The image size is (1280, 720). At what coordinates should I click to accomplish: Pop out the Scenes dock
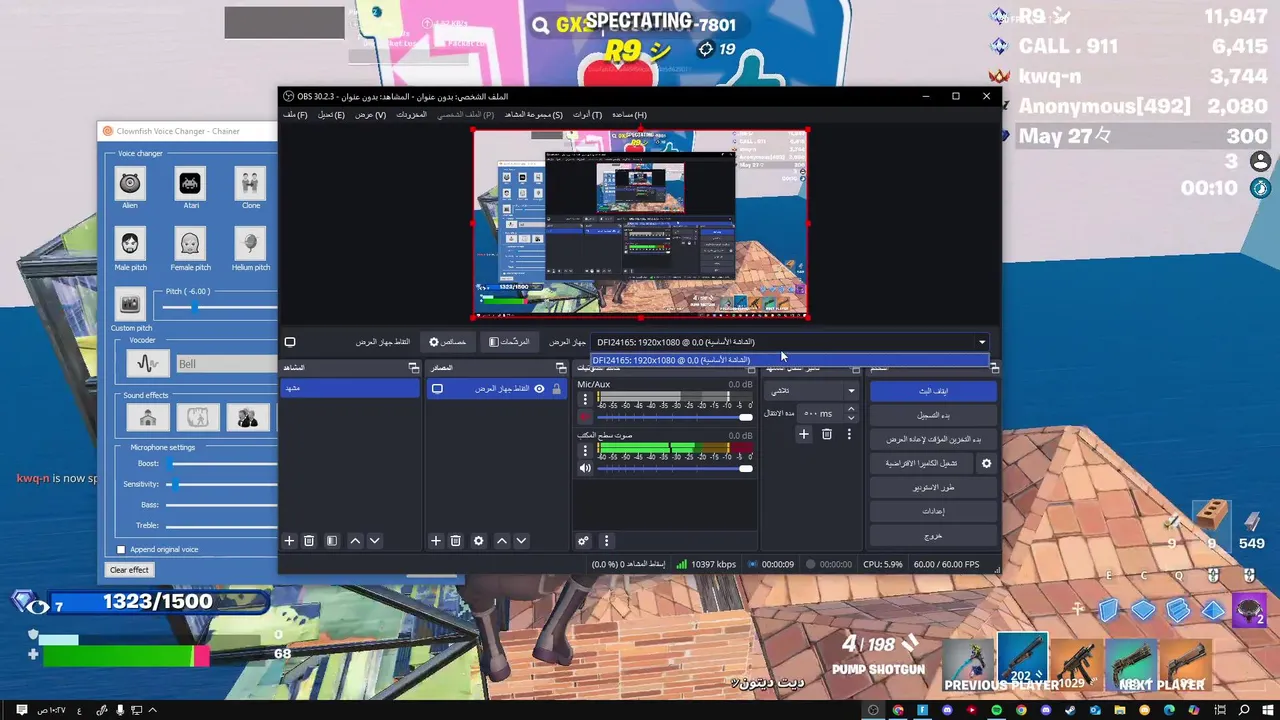(413, 368)
